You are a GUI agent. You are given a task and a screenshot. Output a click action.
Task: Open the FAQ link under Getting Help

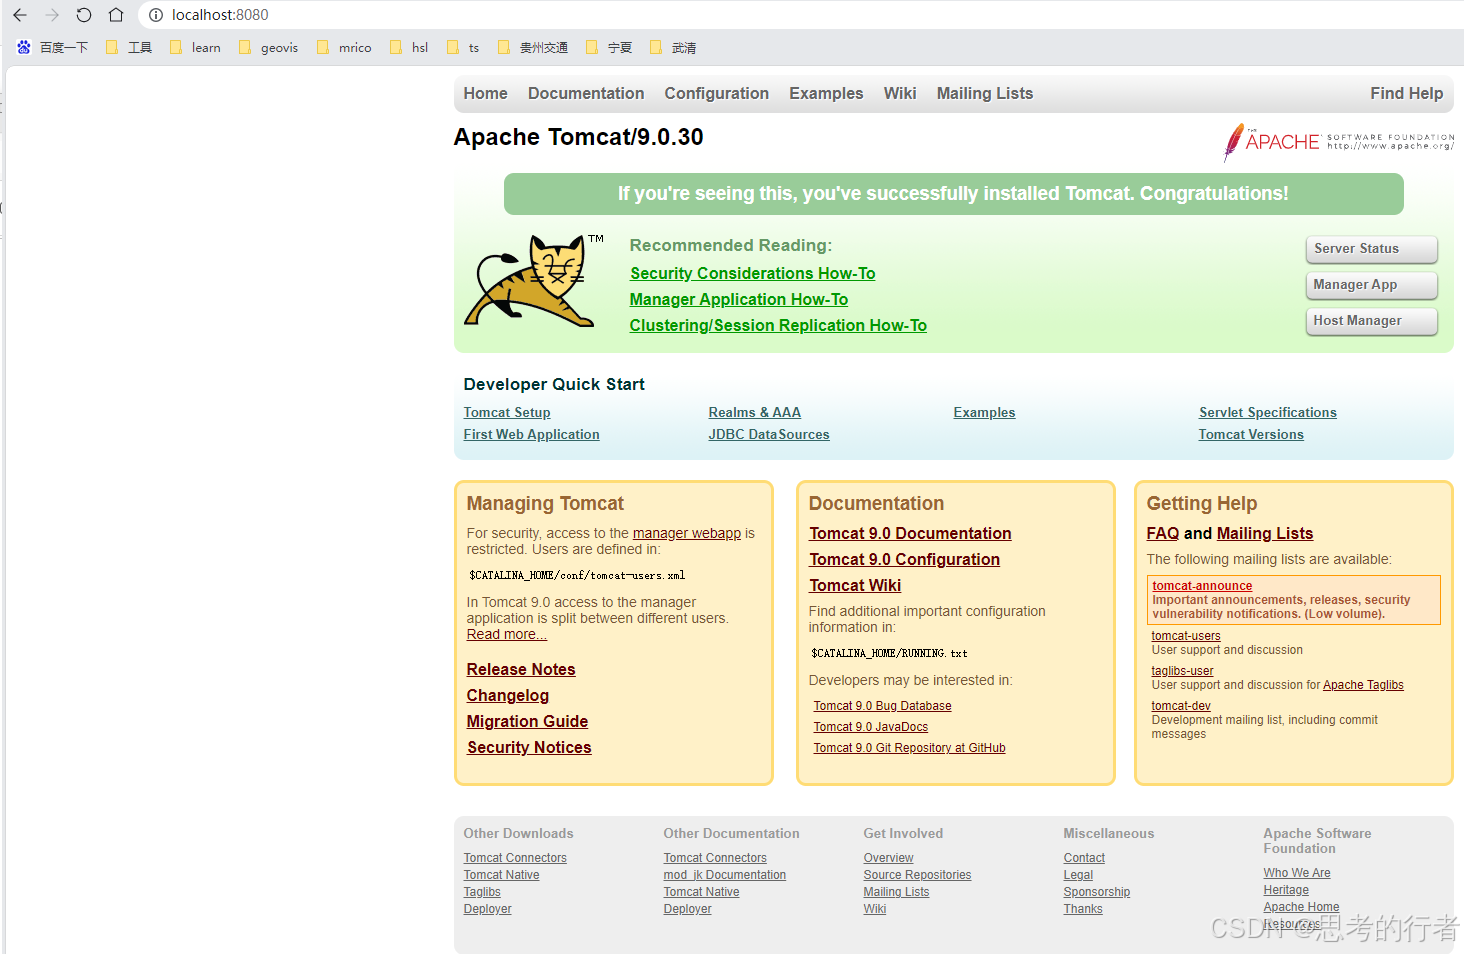1162,533
